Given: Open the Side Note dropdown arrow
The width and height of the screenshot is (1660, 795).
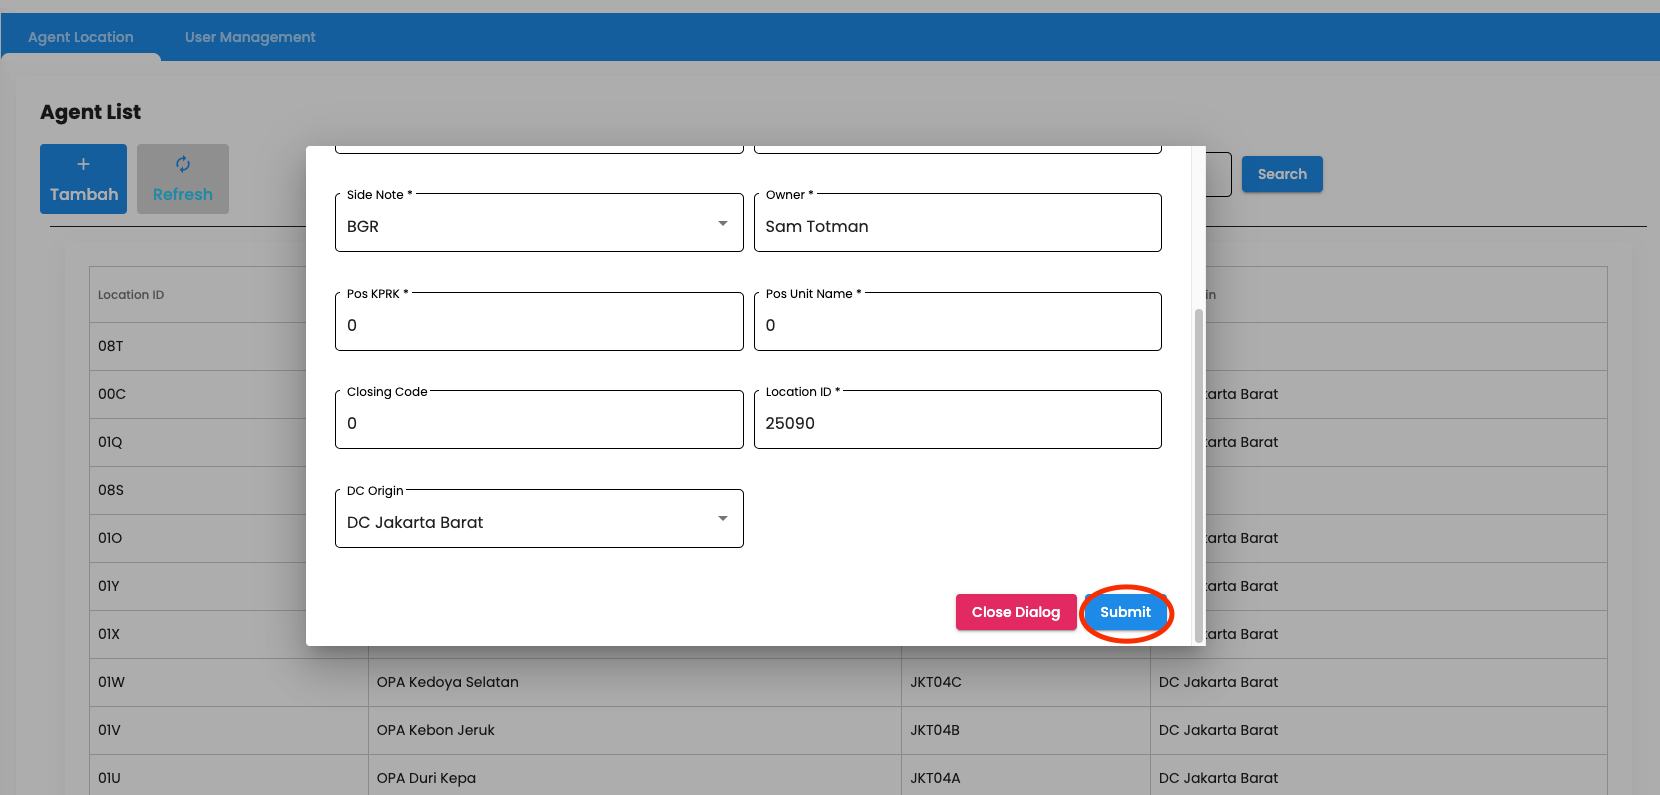Looking at the screenshot, I should tap(722, 224).
